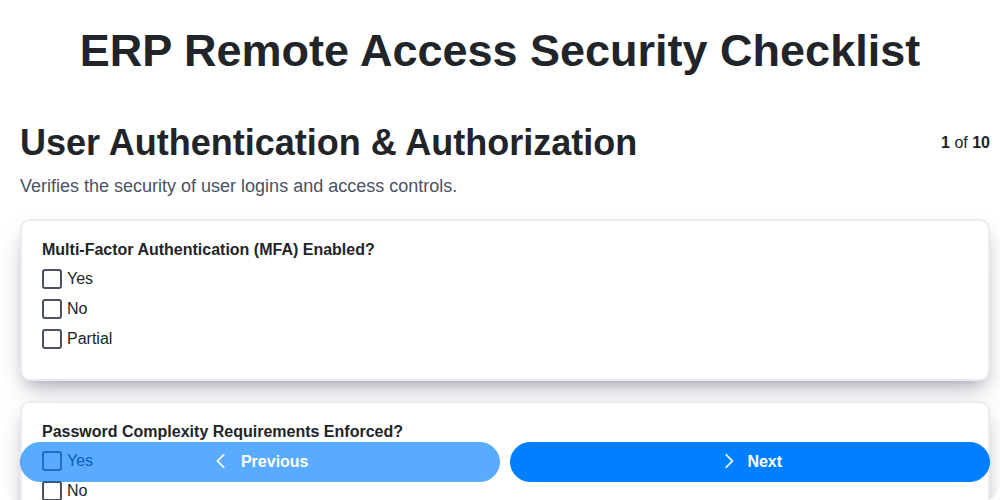The height and width of the screenshot is (500, 1000).
Task: Mark the Partial checkbox for MFA
Action: coord(52,339)
